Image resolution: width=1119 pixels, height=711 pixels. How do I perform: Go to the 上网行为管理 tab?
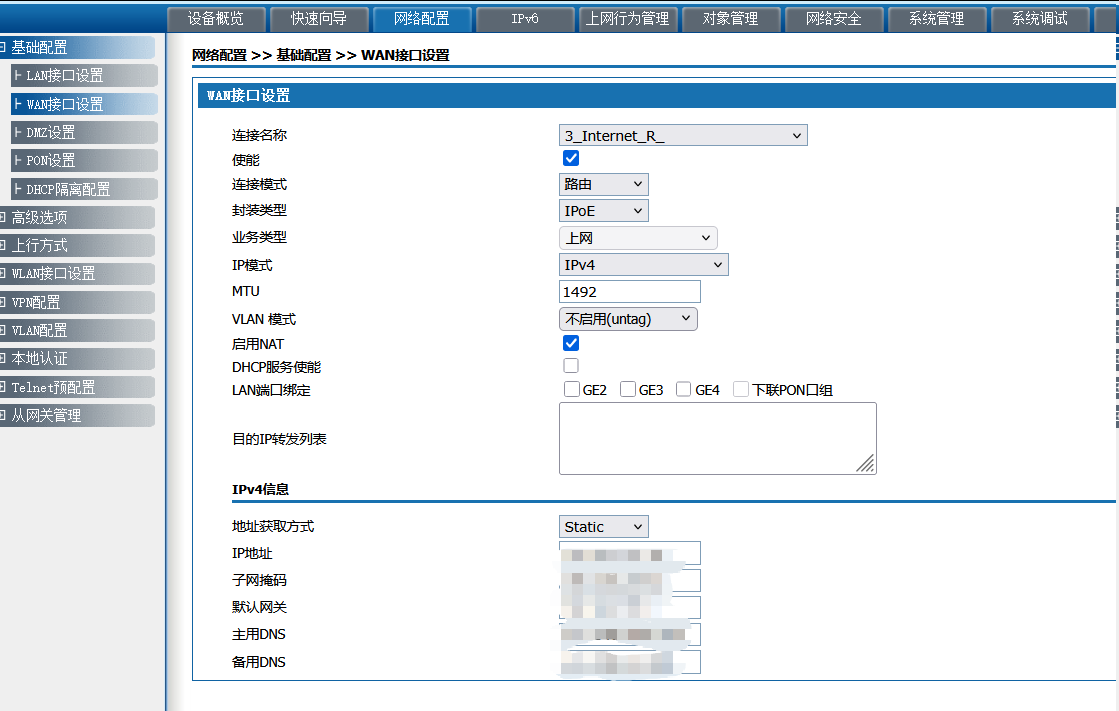pos(627,19)
